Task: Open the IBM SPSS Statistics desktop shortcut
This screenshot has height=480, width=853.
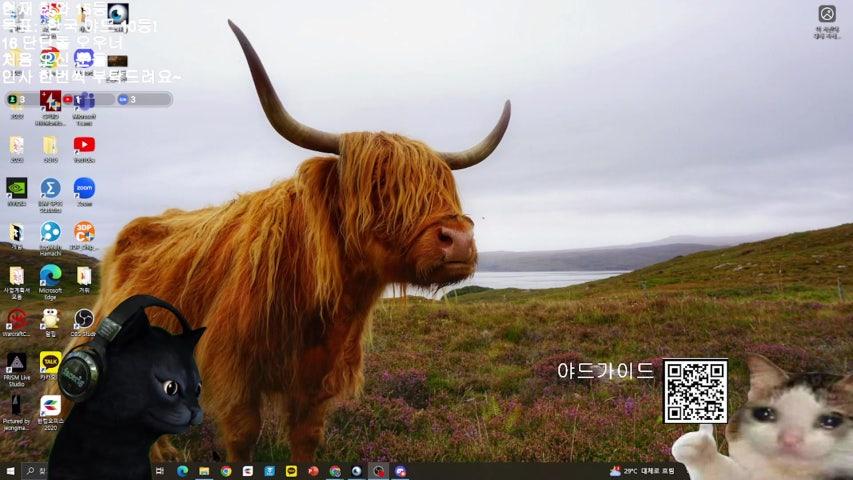Action: click(x=50, y=195)
